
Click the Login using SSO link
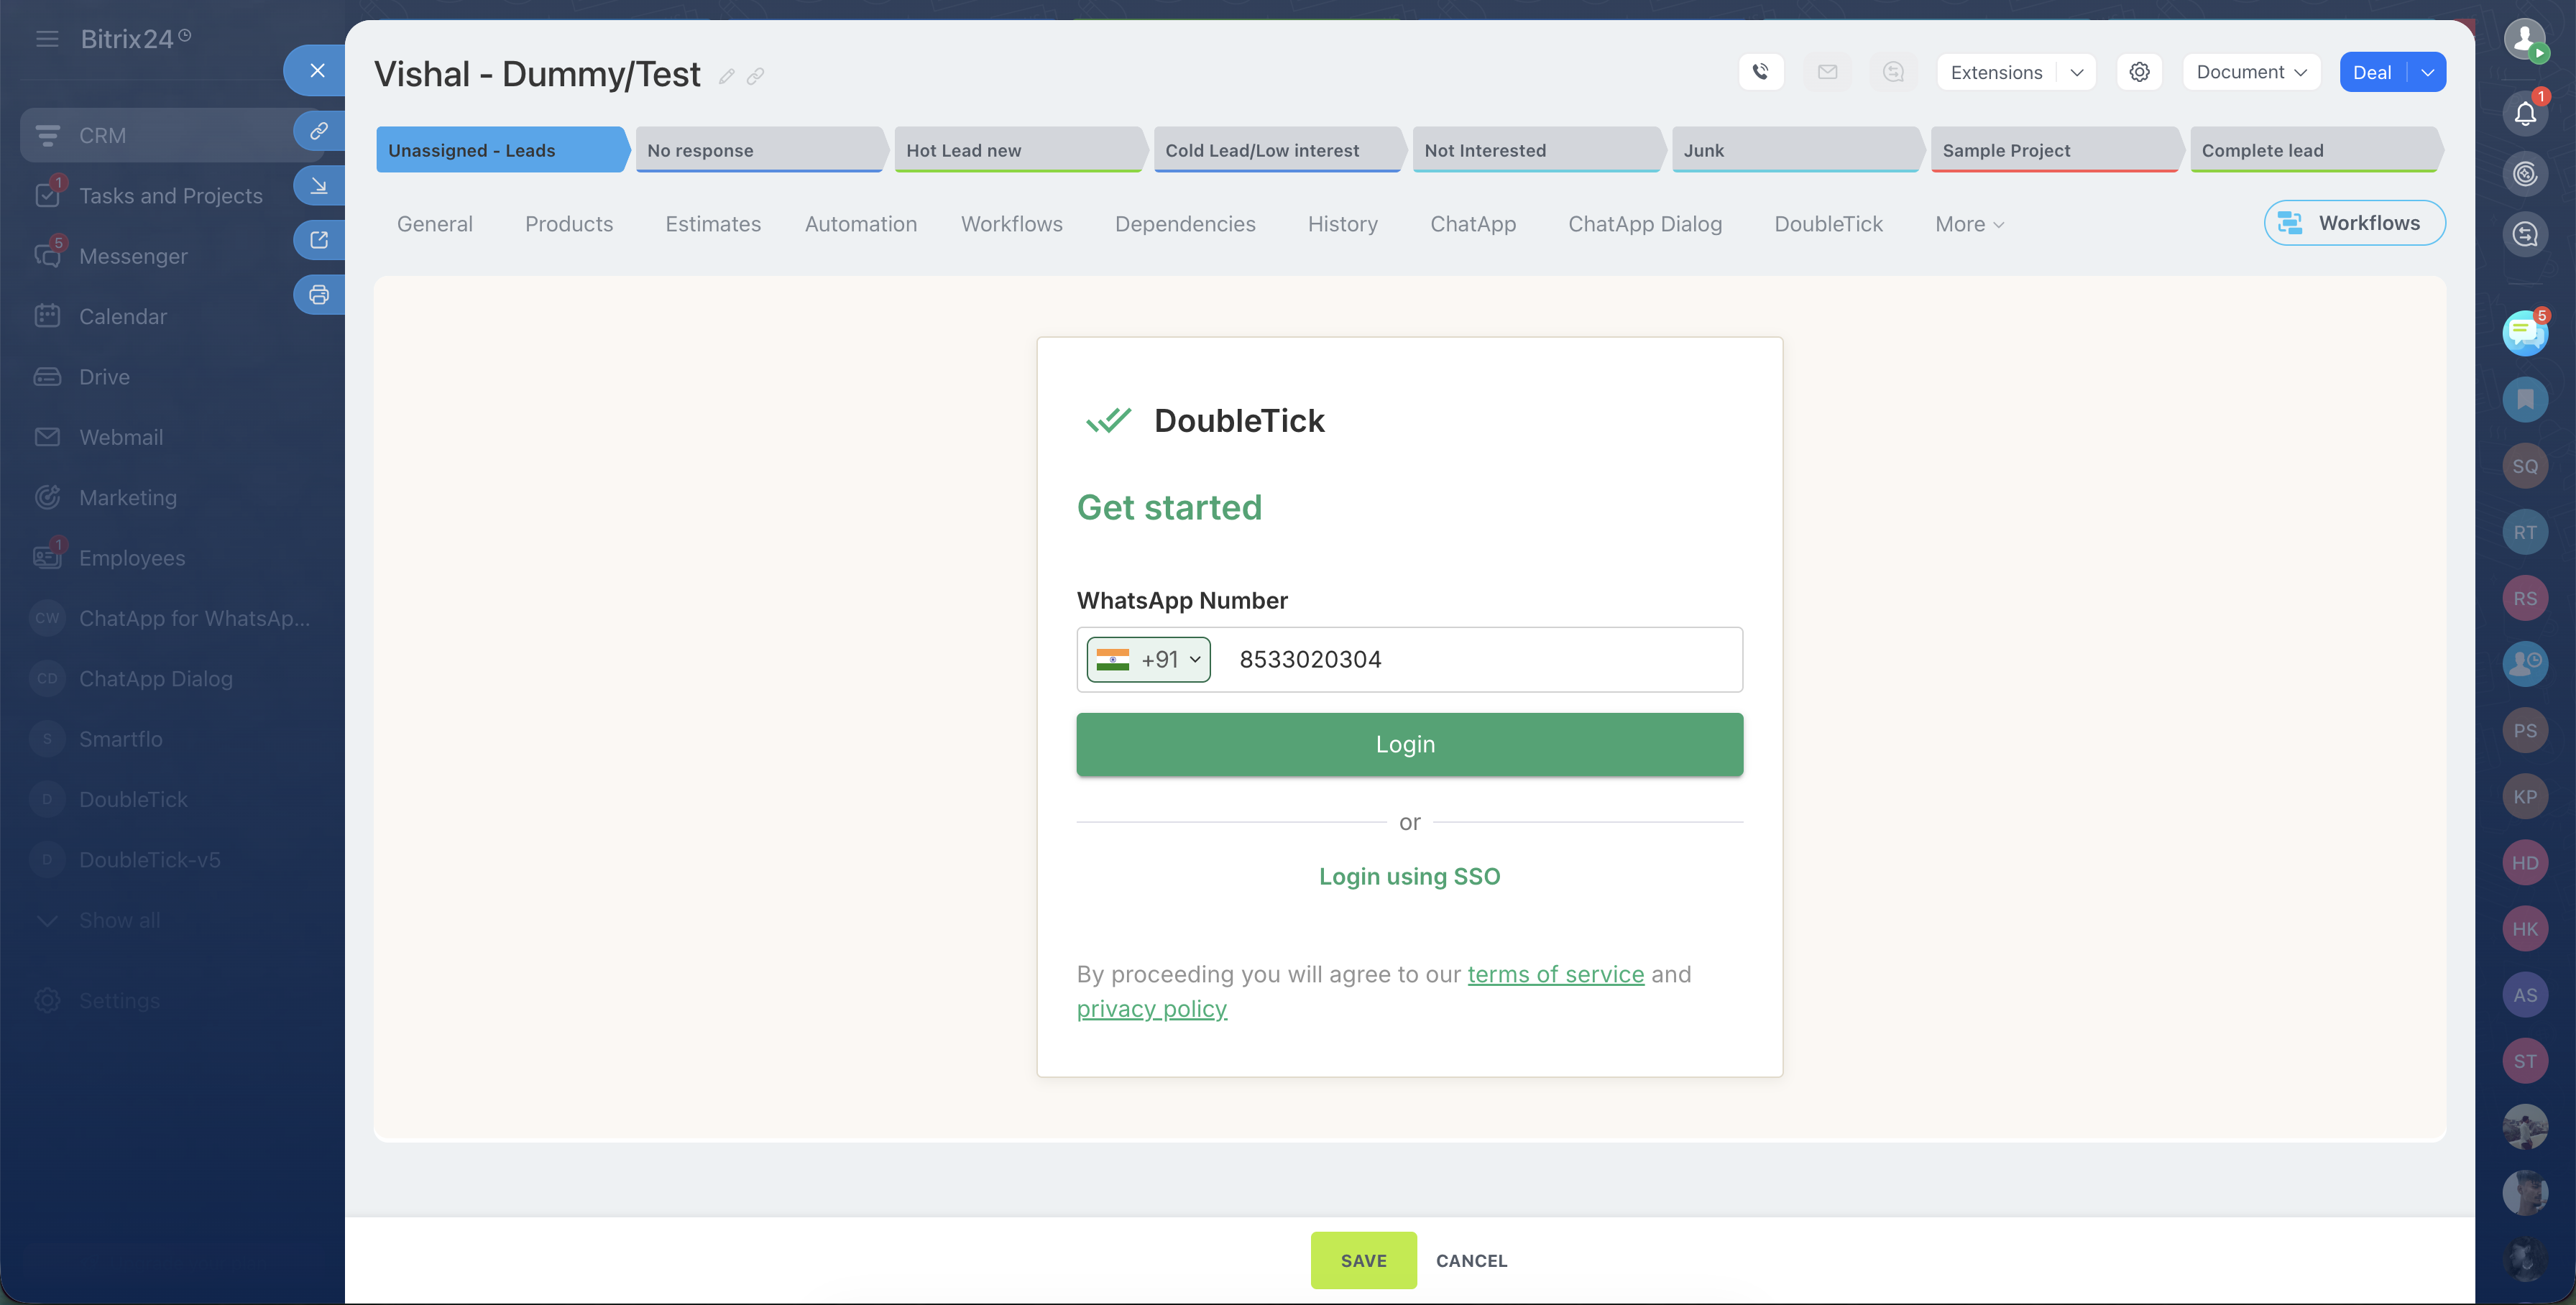pyautogui.click(x=1409, y=876)
